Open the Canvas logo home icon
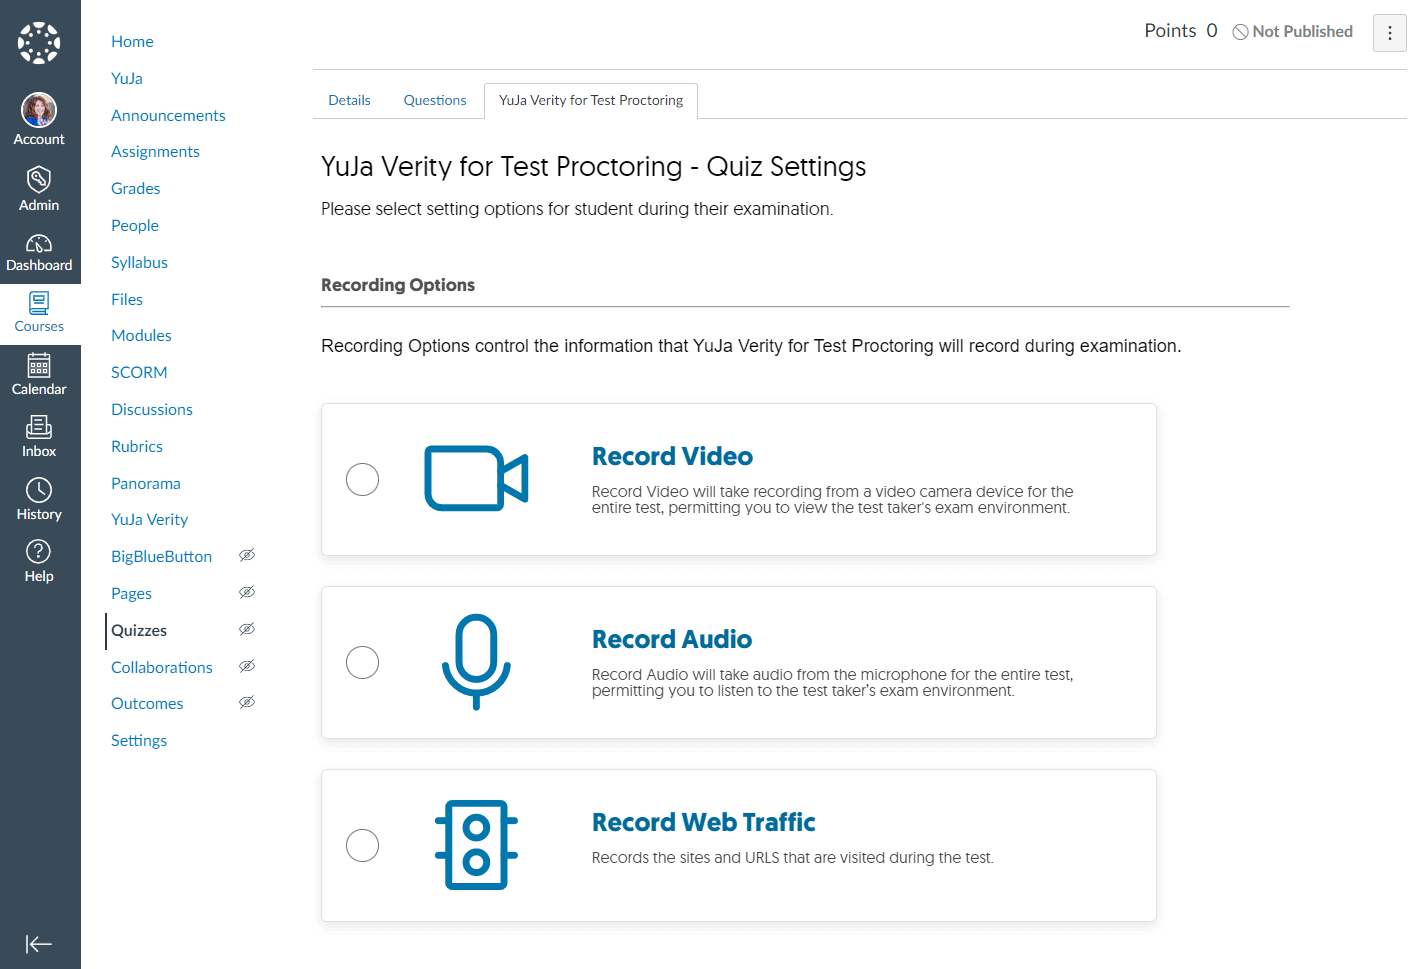Screen dimensions: 1417x969 click(x=39, y=43)
